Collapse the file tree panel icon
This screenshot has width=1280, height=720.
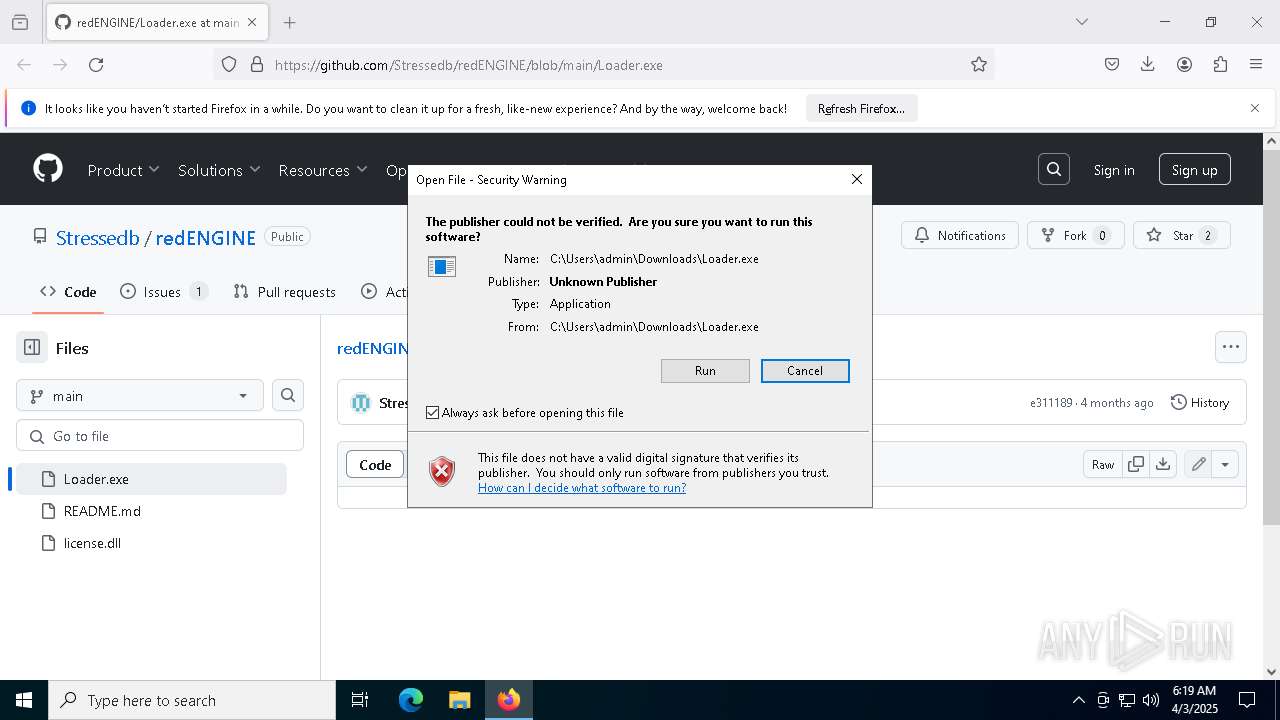click(x=32, y=348)
